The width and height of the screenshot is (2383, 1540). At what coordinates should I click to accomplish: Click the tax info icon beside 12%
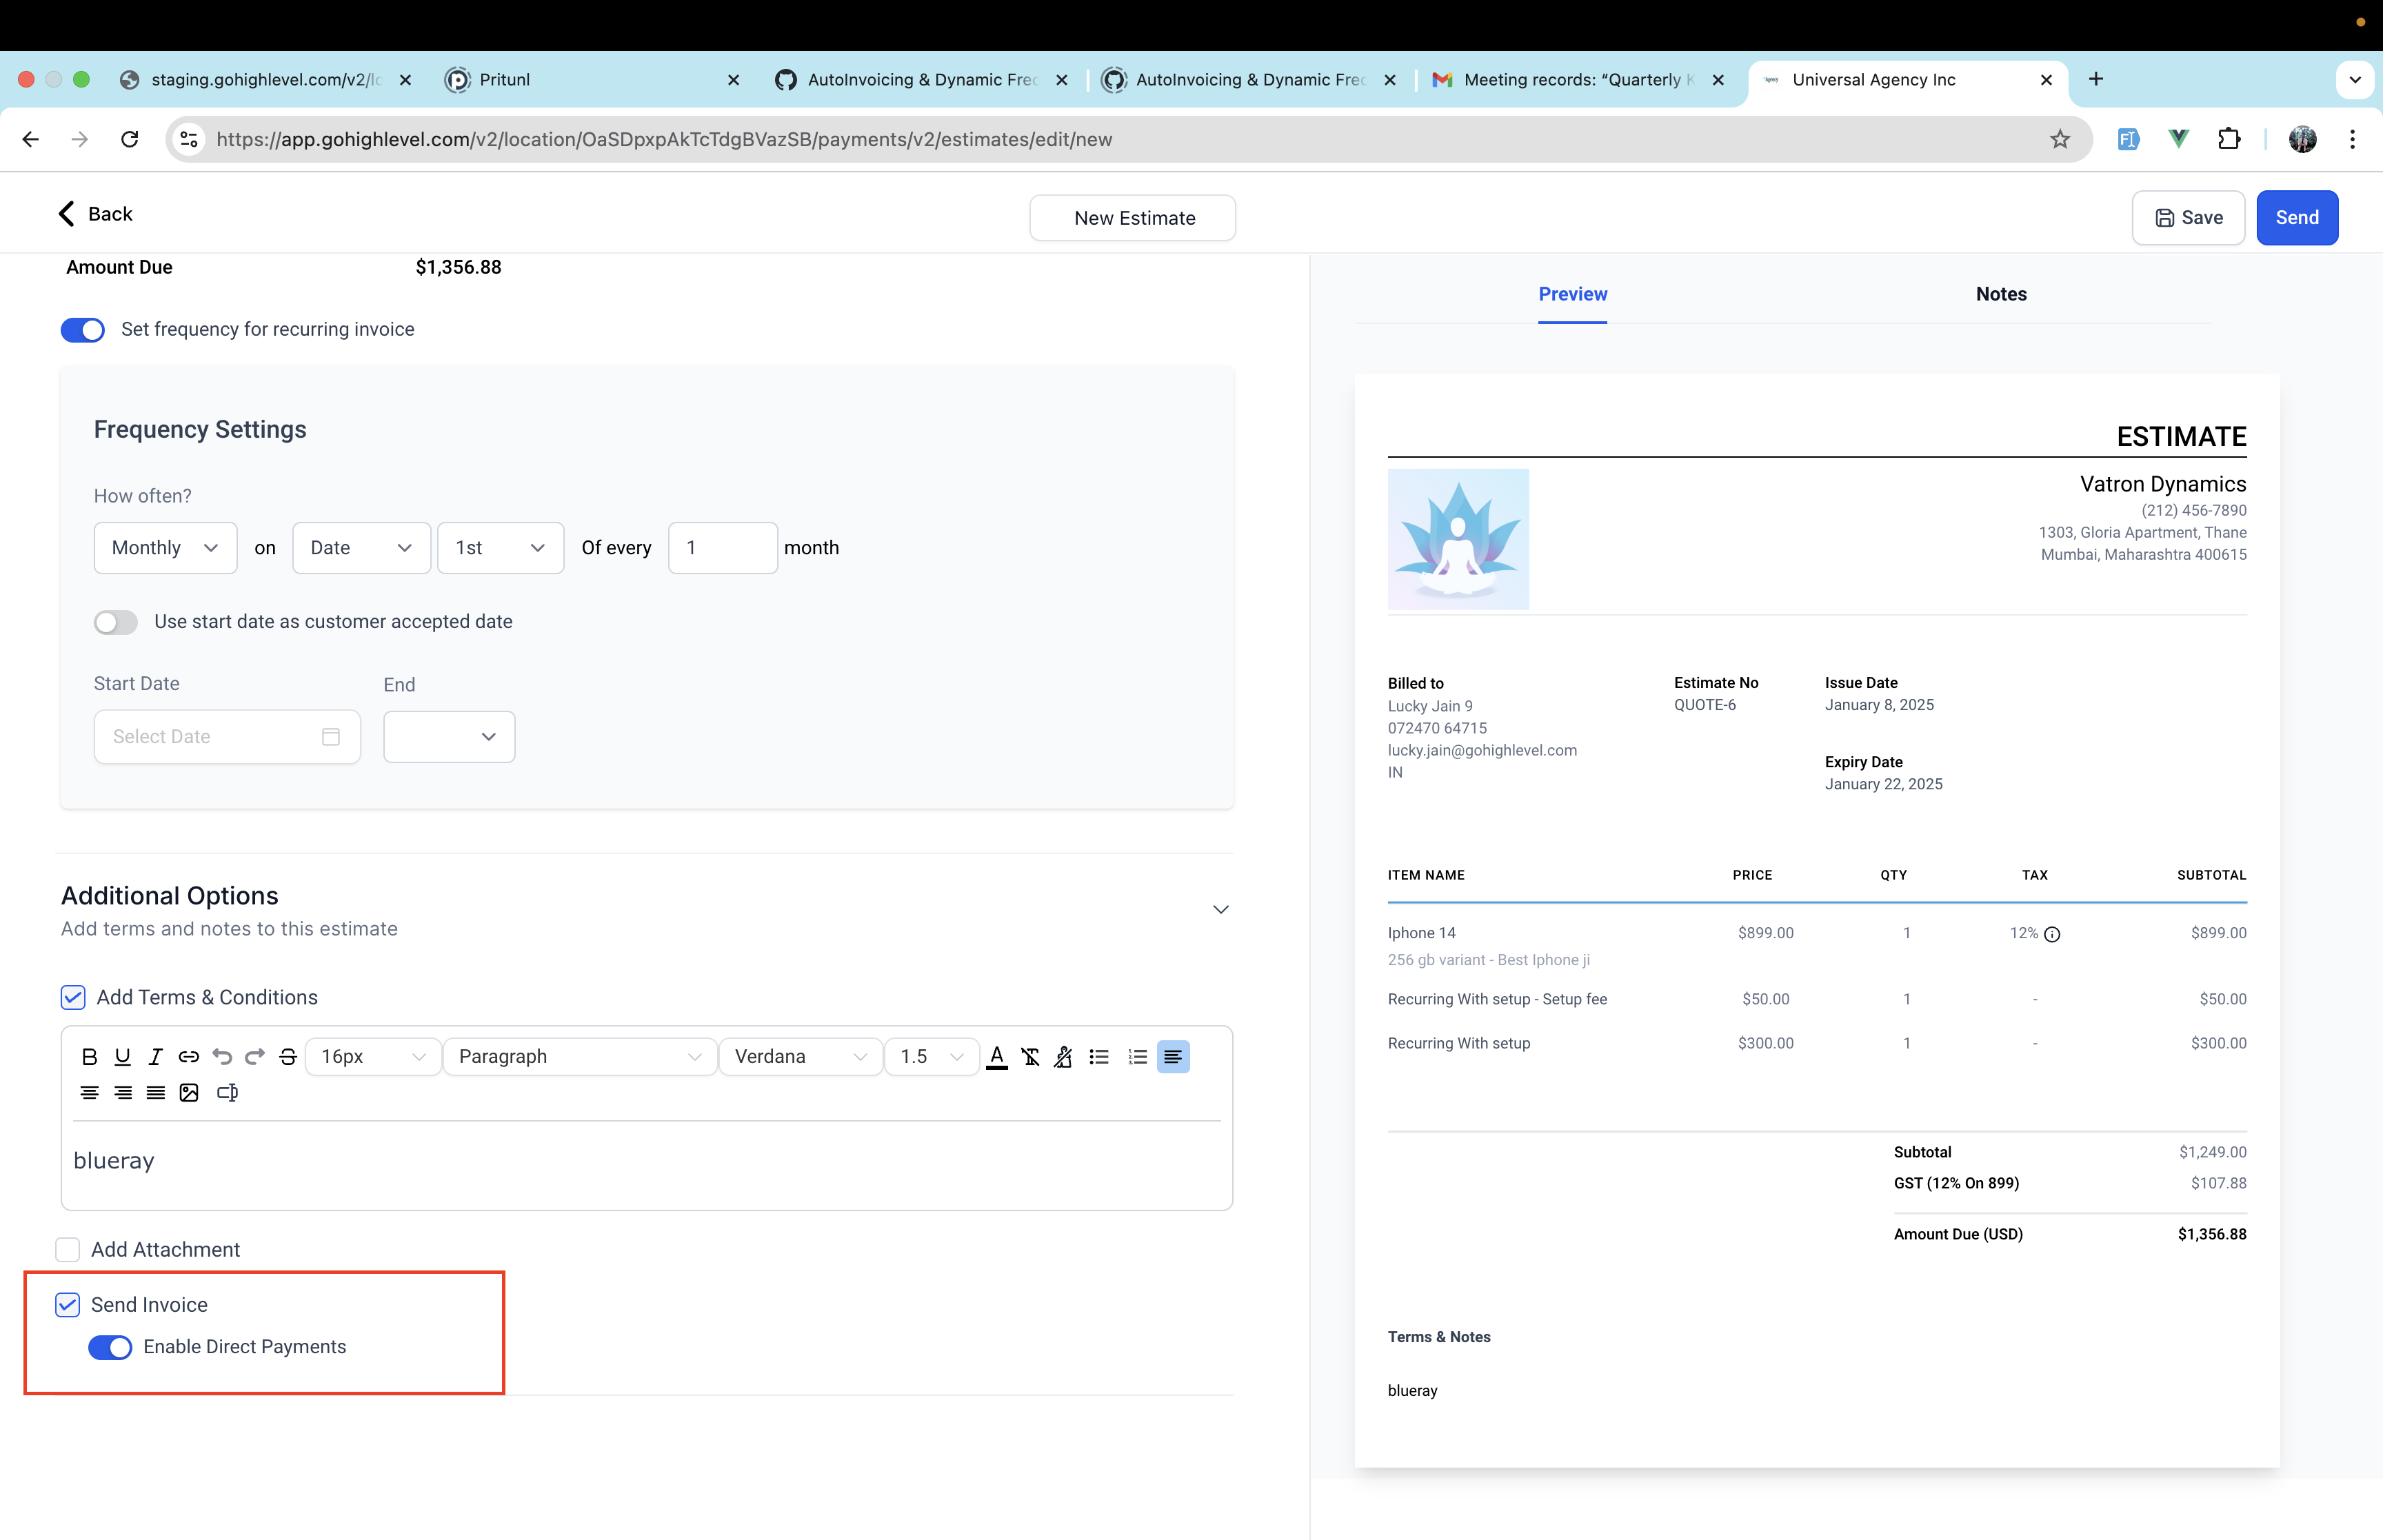click(2052, 934)
